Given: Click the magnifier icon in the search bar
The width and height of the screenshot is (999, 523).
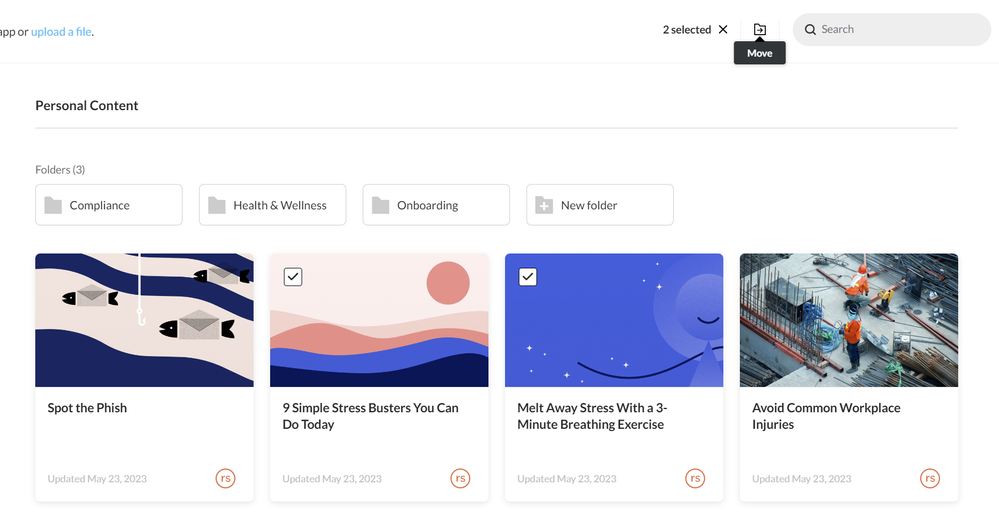Looking at the screenshot, I should 811,30.
